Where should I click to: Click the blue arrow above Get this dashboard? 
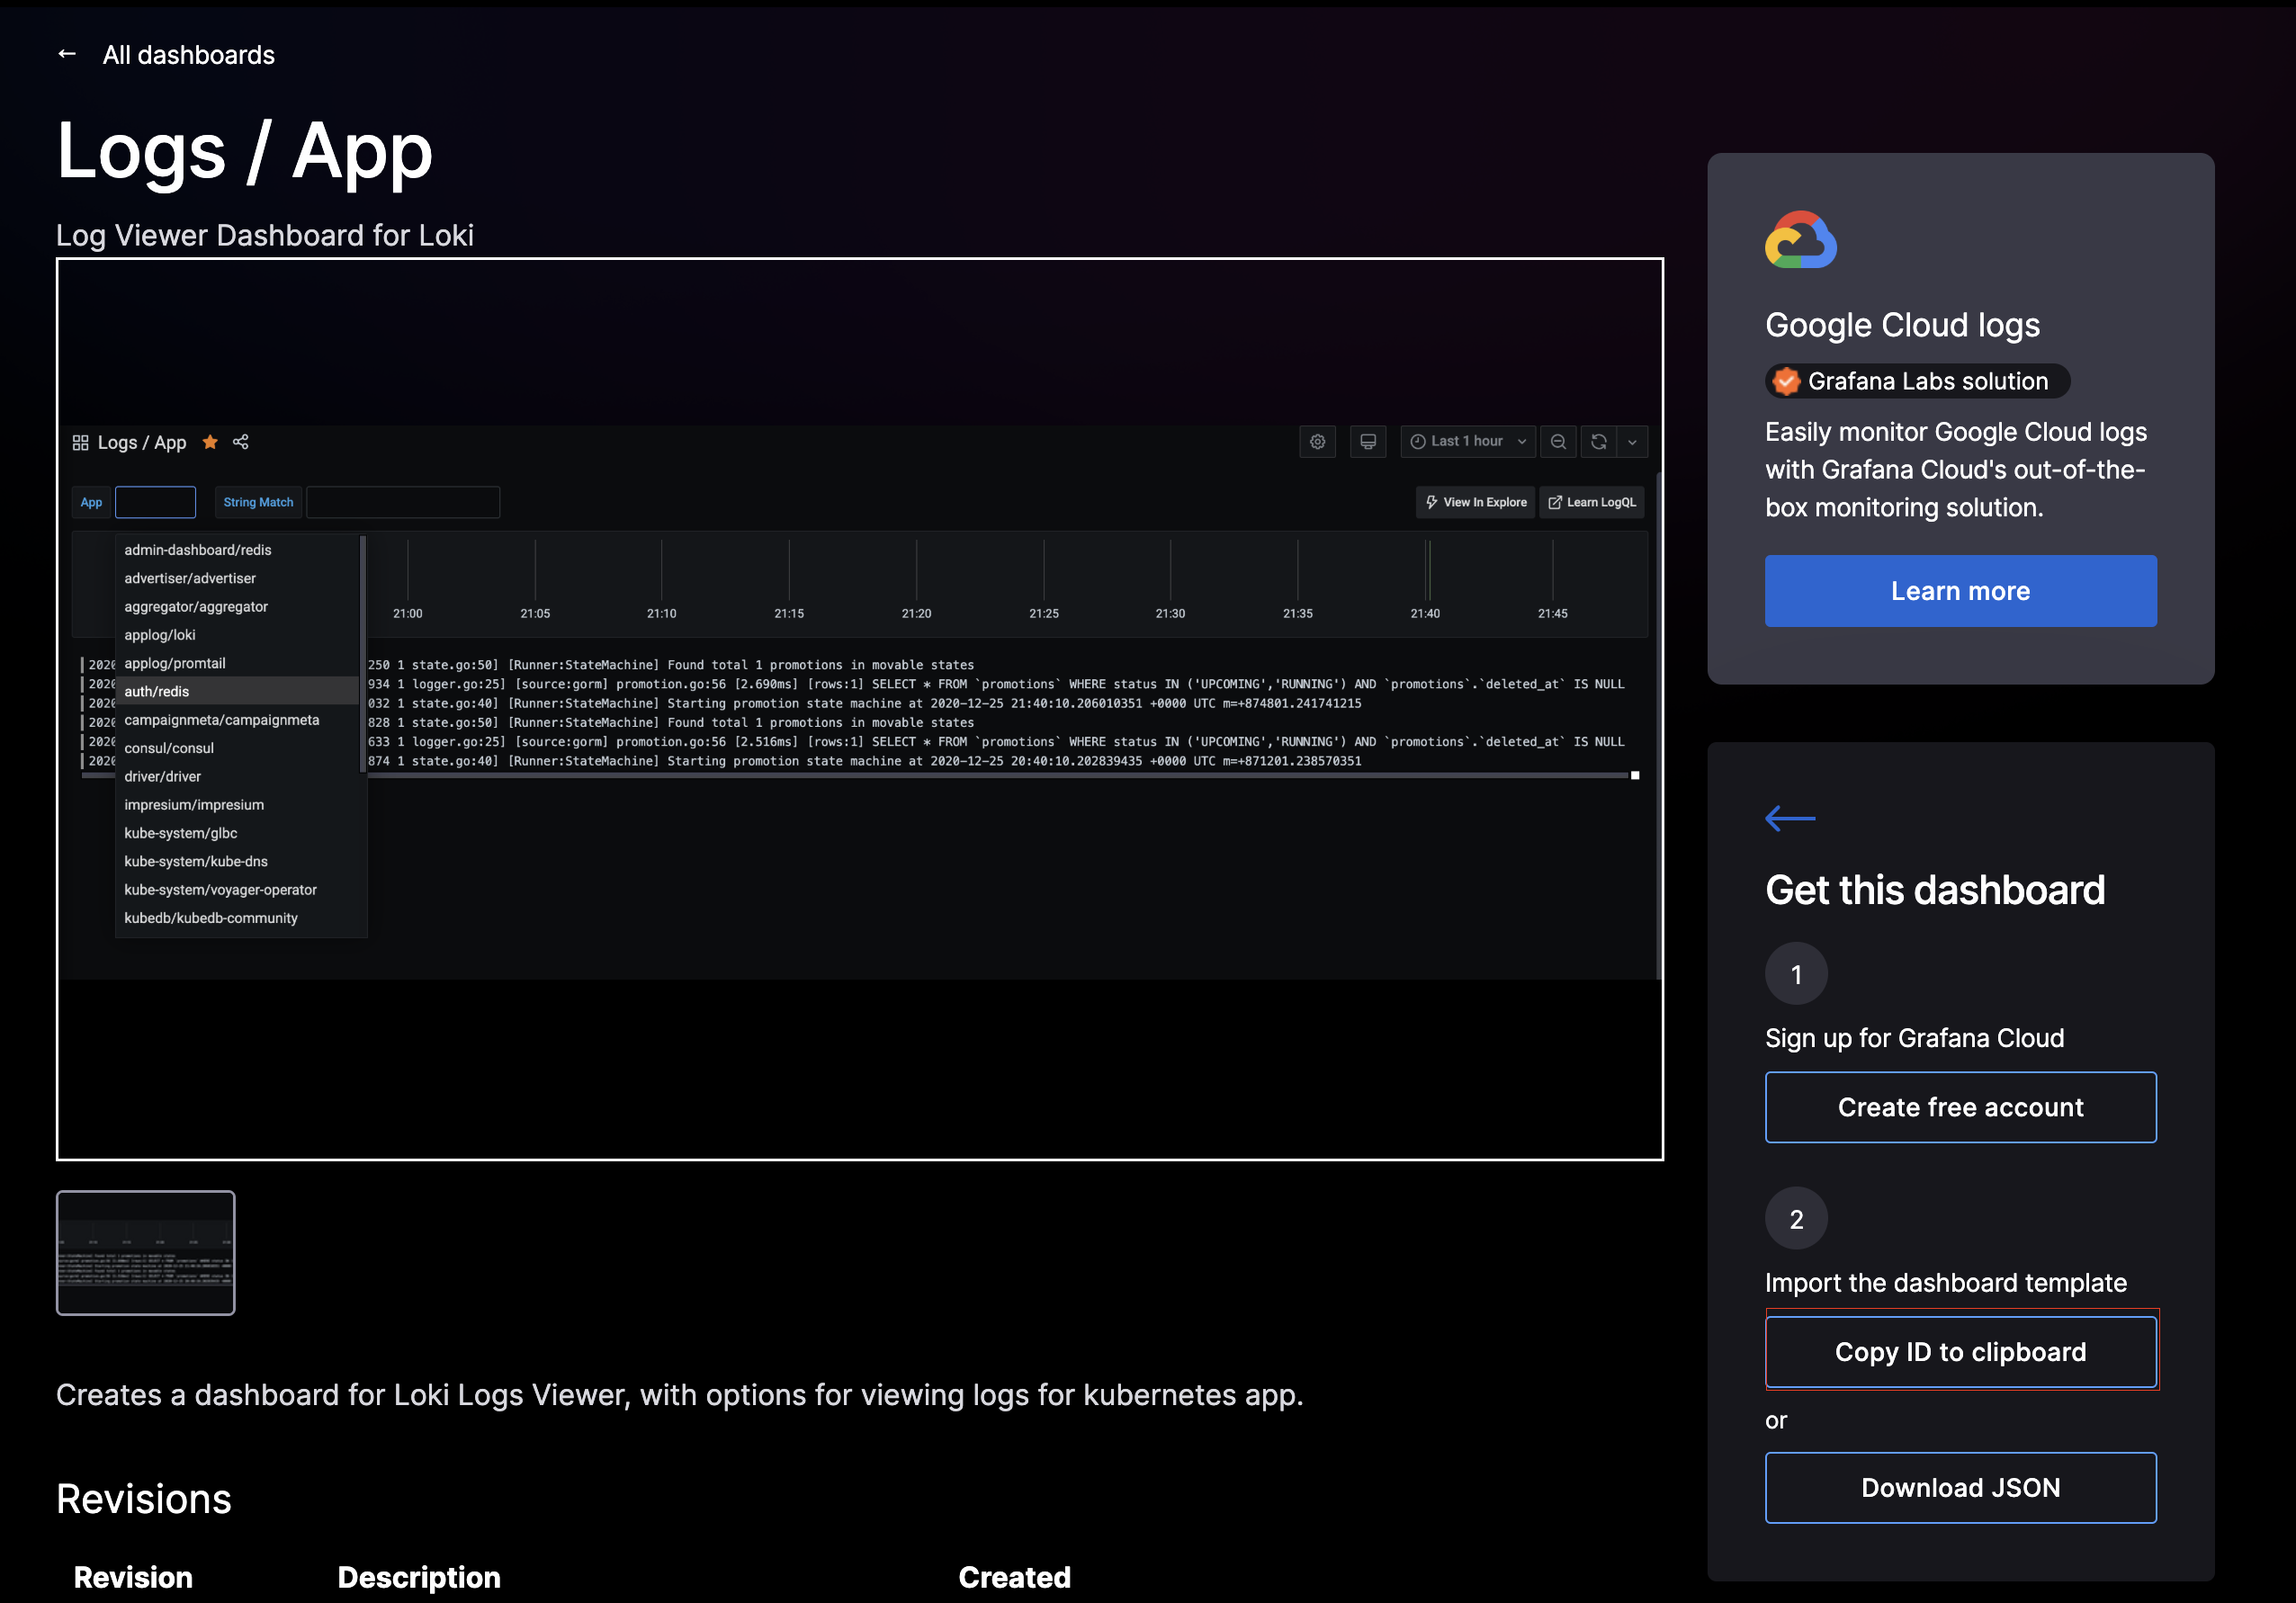1790,818
